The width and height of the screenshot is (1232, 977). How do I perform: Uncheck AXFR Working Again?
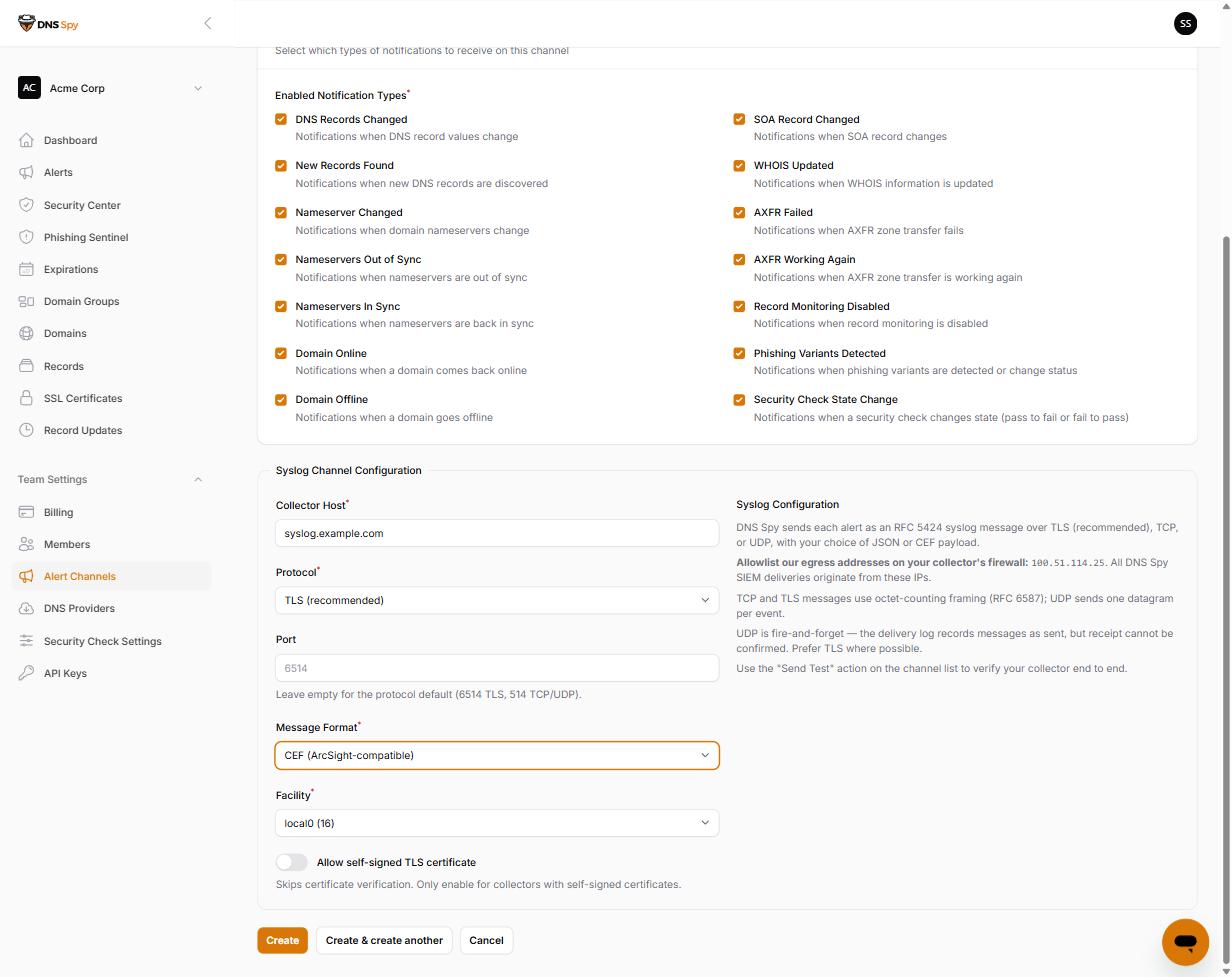739,259
